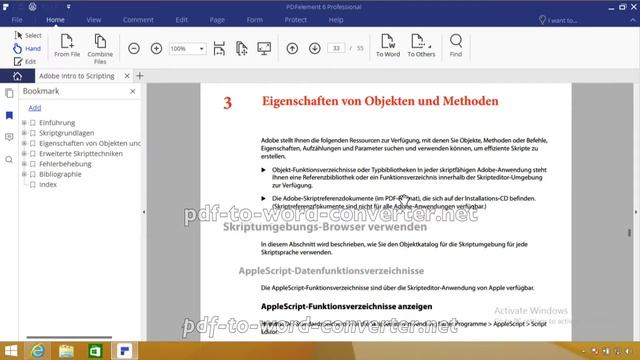Open File Explorer from taskbar
This screenshot has width=640, height=360.
[x=66, y=351]
